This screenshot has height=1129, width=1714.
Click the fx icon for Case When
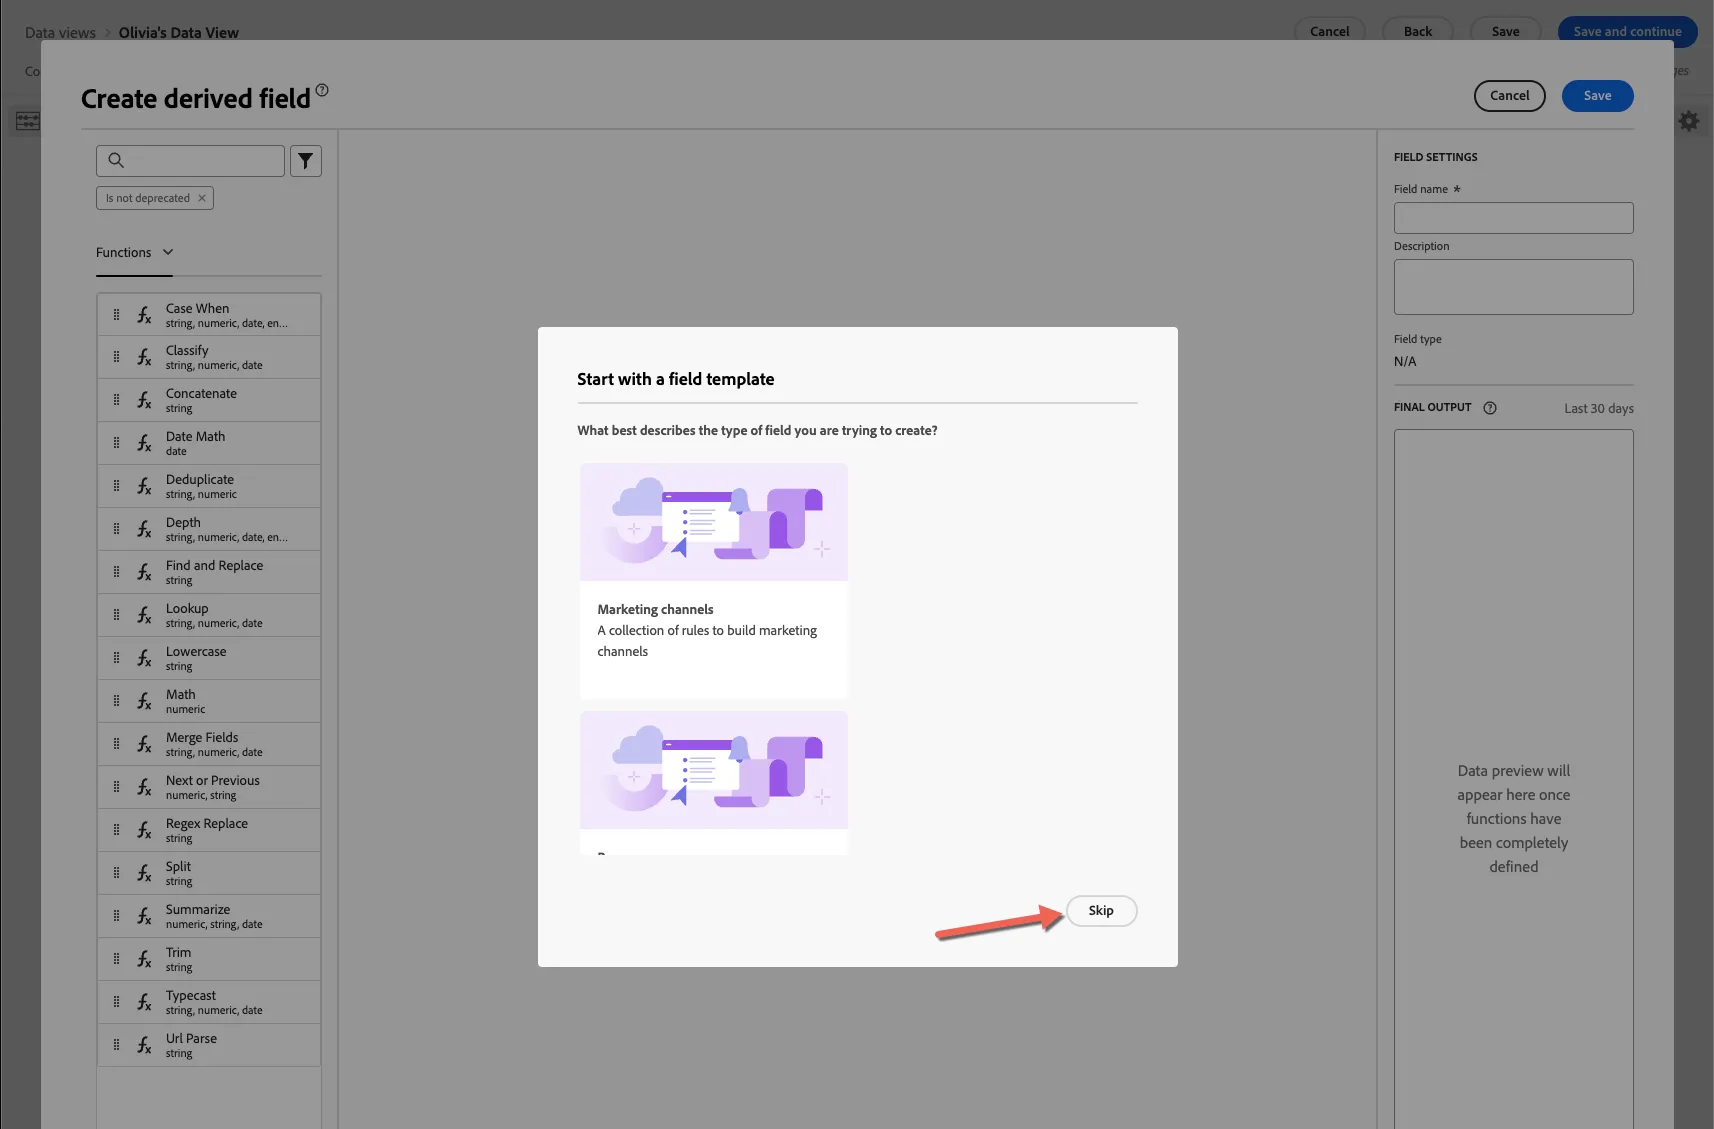(x=144, y=315)
